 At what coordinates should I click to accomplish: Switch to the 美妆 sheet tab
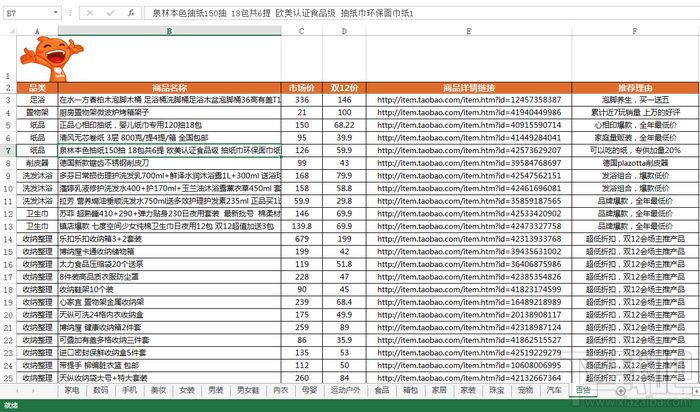(x=158, y=390)
